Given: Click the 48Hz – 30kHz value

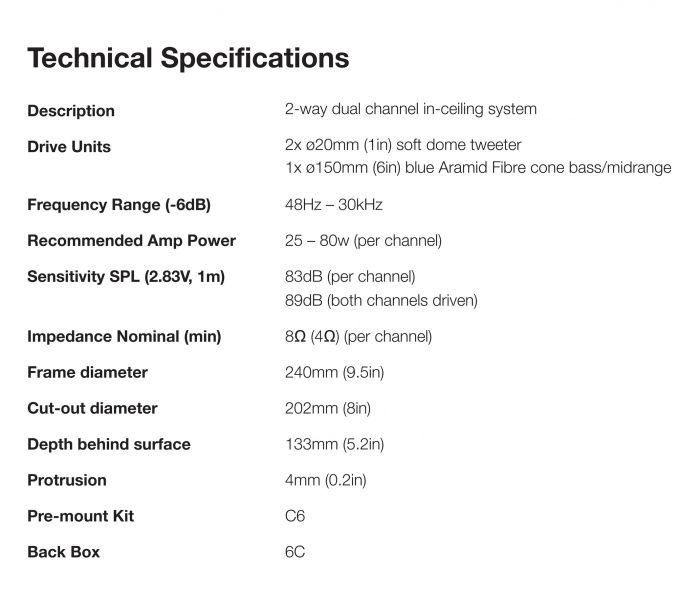Looking at the screenshot, I should 334,205.
